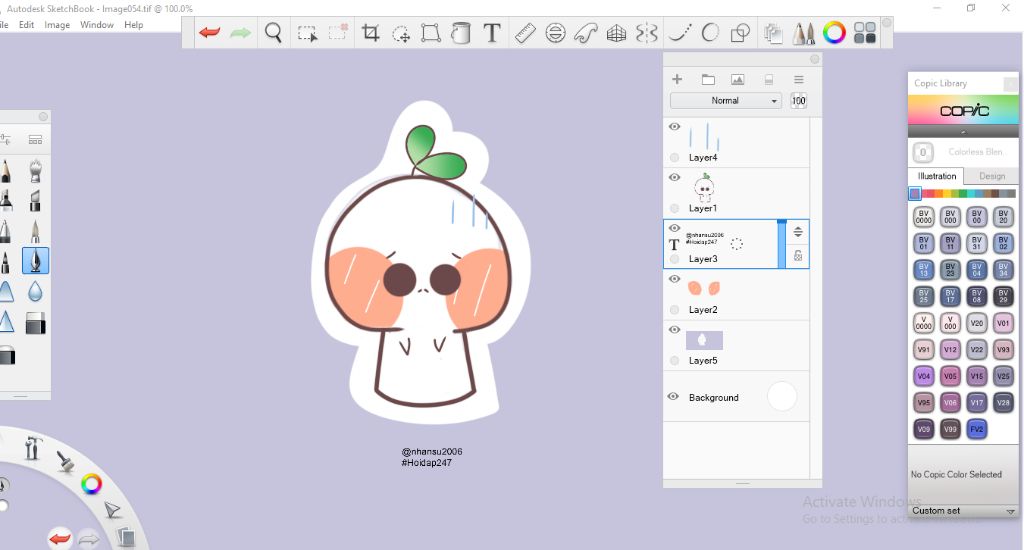Hide Layer4 using its eye icon
This screenshot has width=1024, height=550.
point(674,127)
